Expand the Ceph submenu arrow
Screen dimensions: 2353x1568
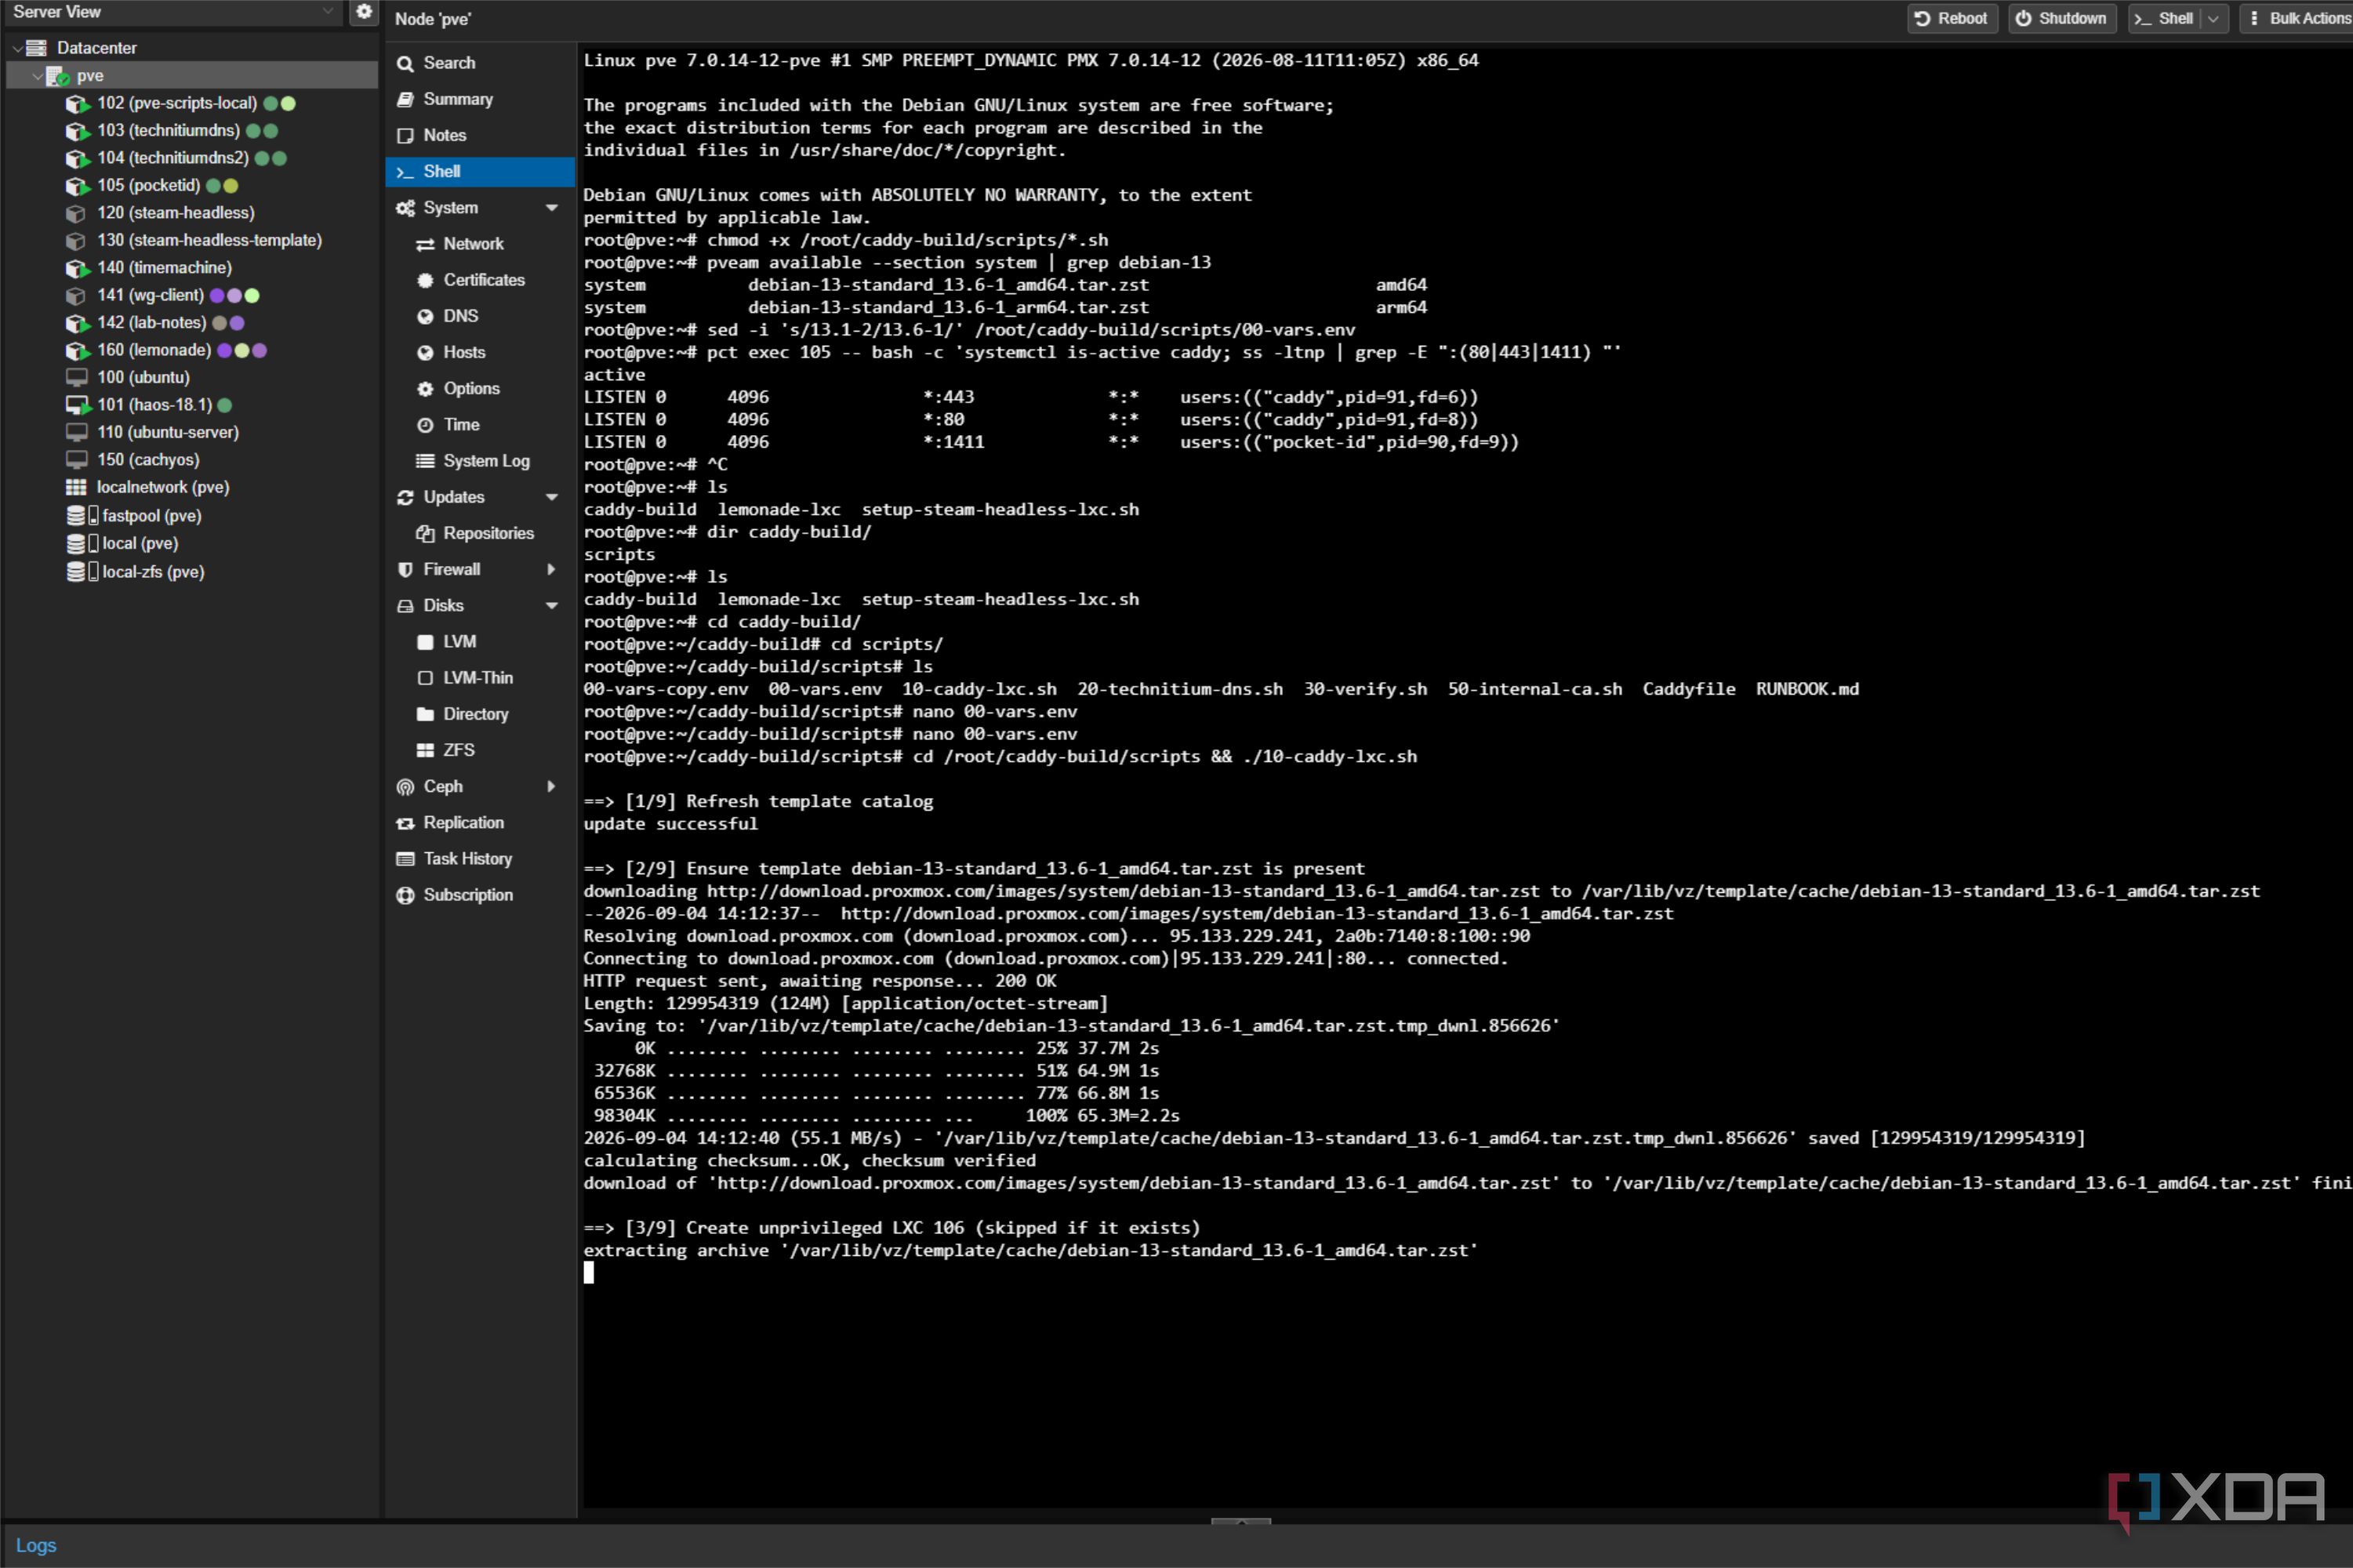pos(551,787)
